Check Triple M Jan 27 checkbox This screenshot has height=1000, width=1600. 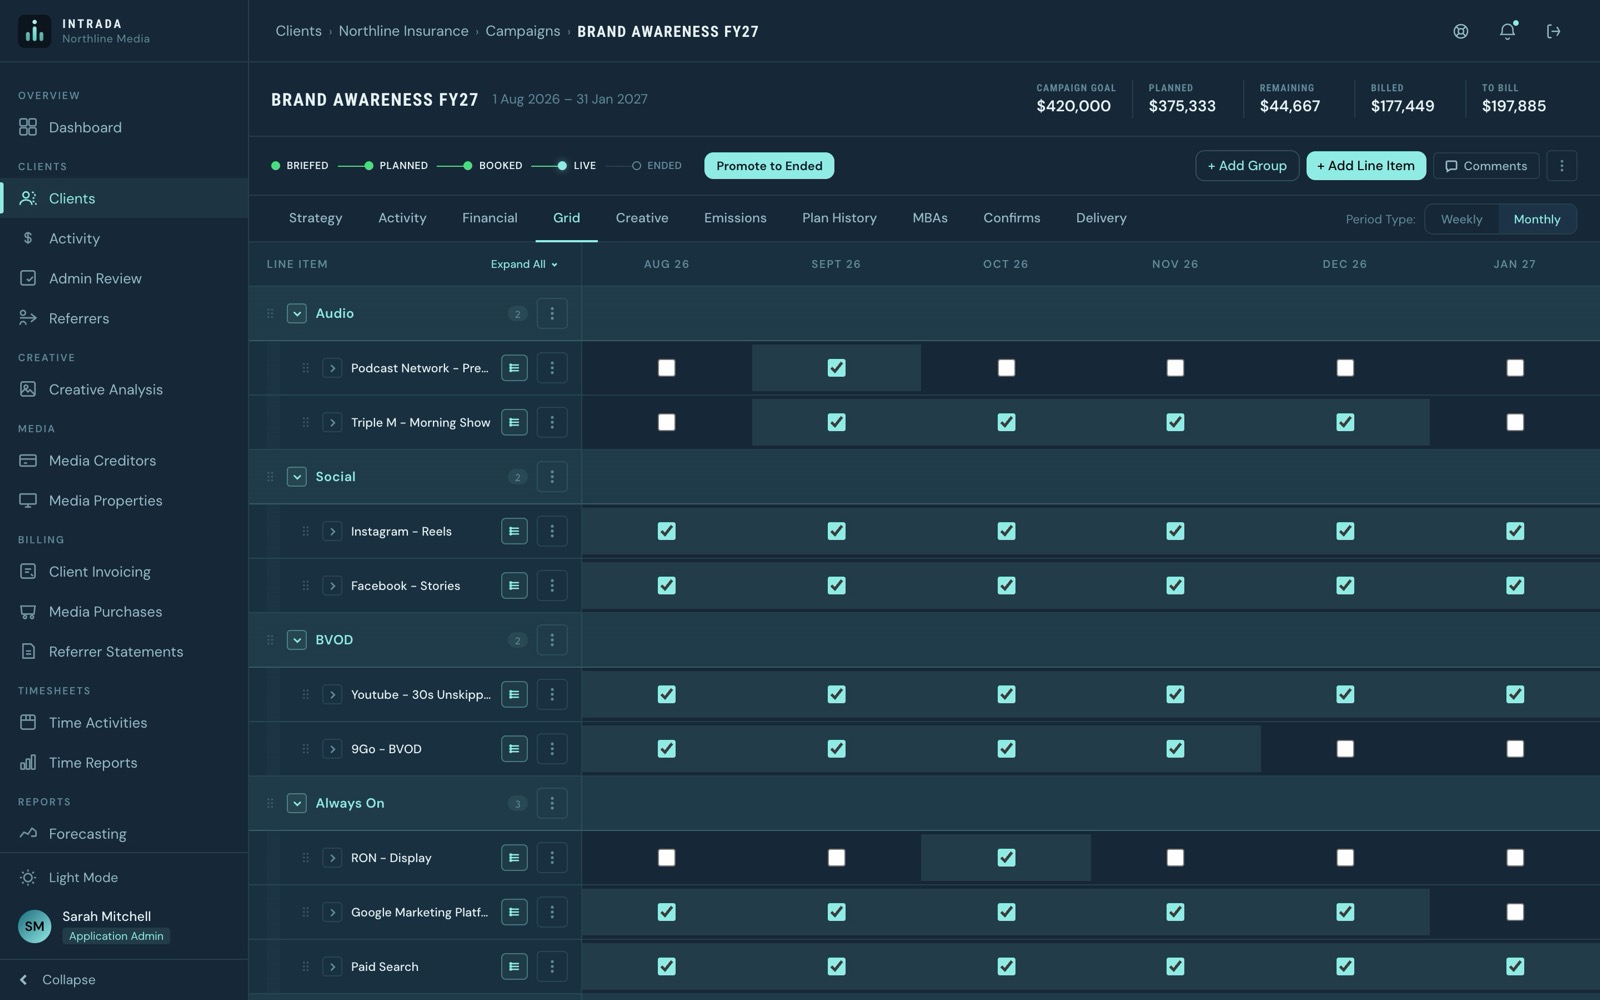coord(1515,422)
